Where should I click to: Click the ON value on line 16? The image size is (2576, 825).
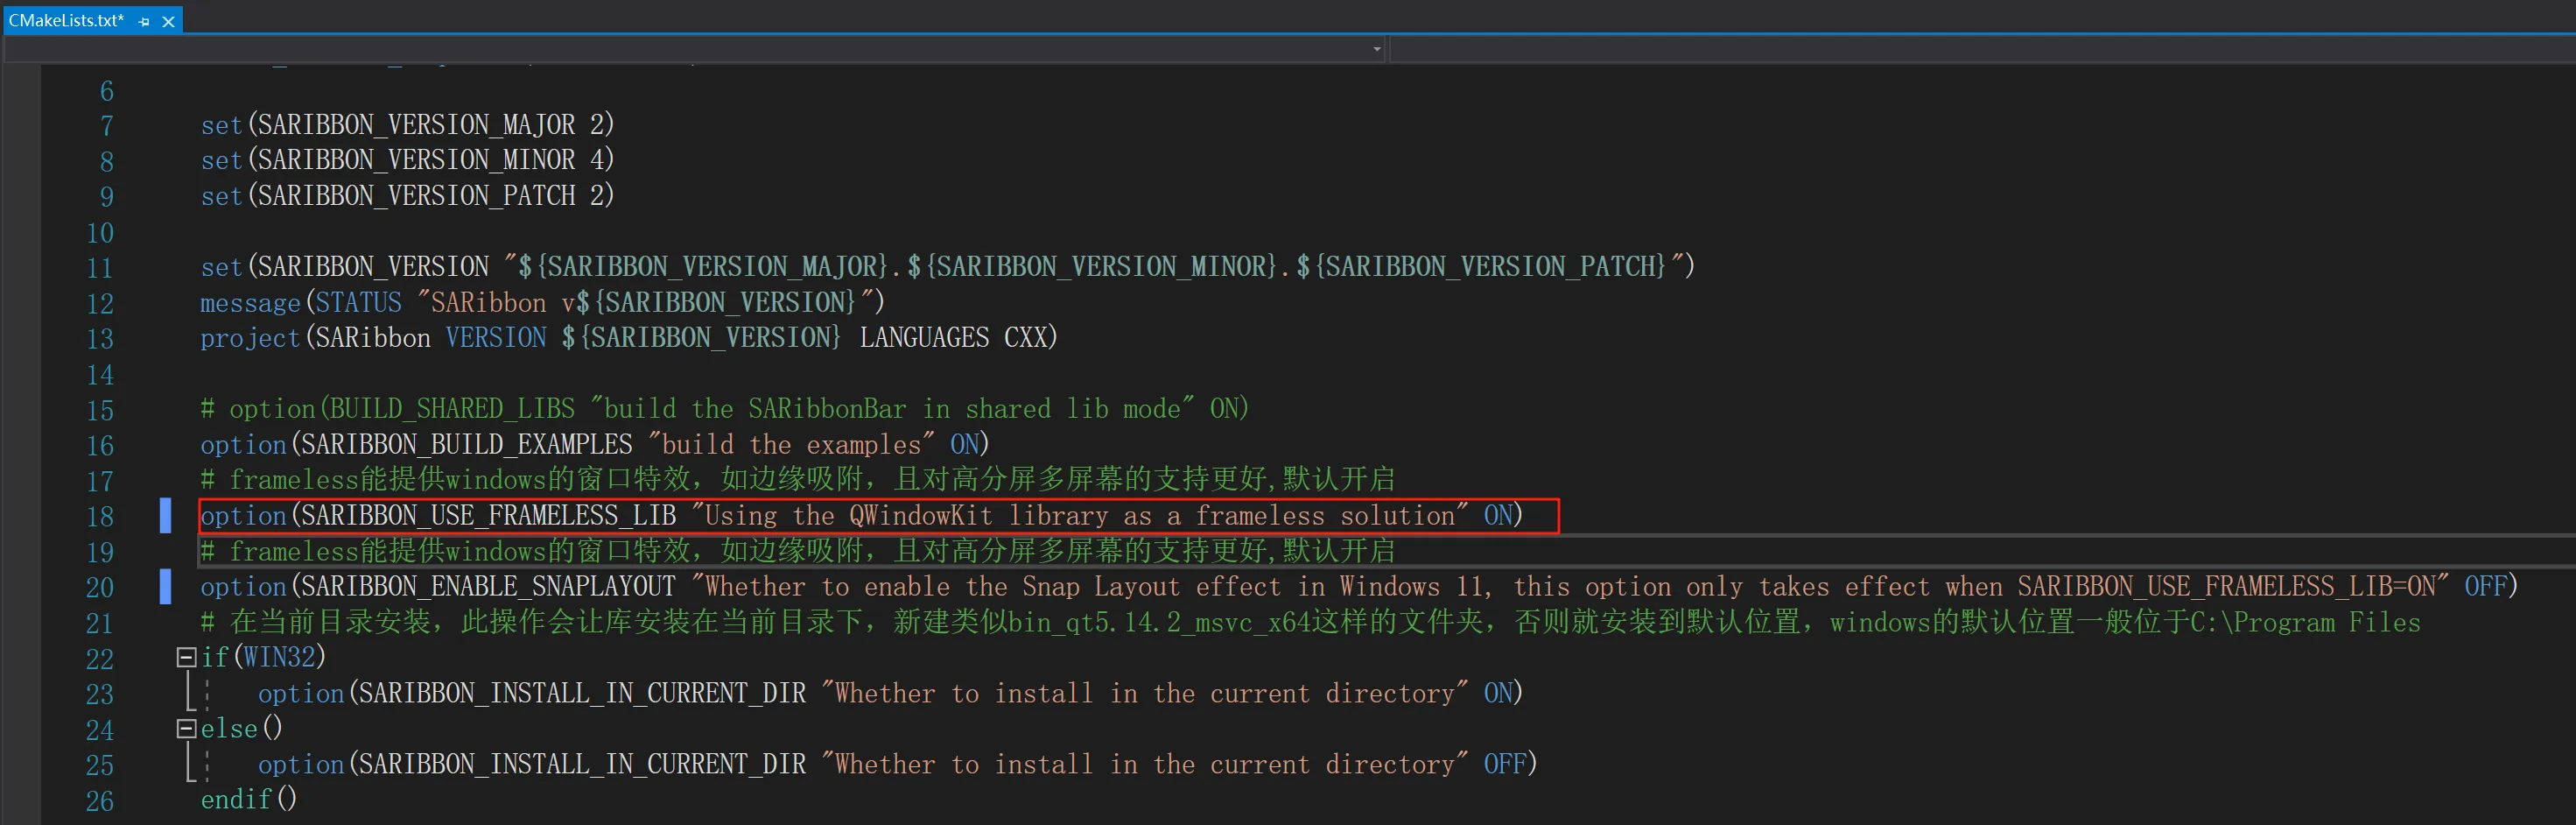tap(964, 445)
